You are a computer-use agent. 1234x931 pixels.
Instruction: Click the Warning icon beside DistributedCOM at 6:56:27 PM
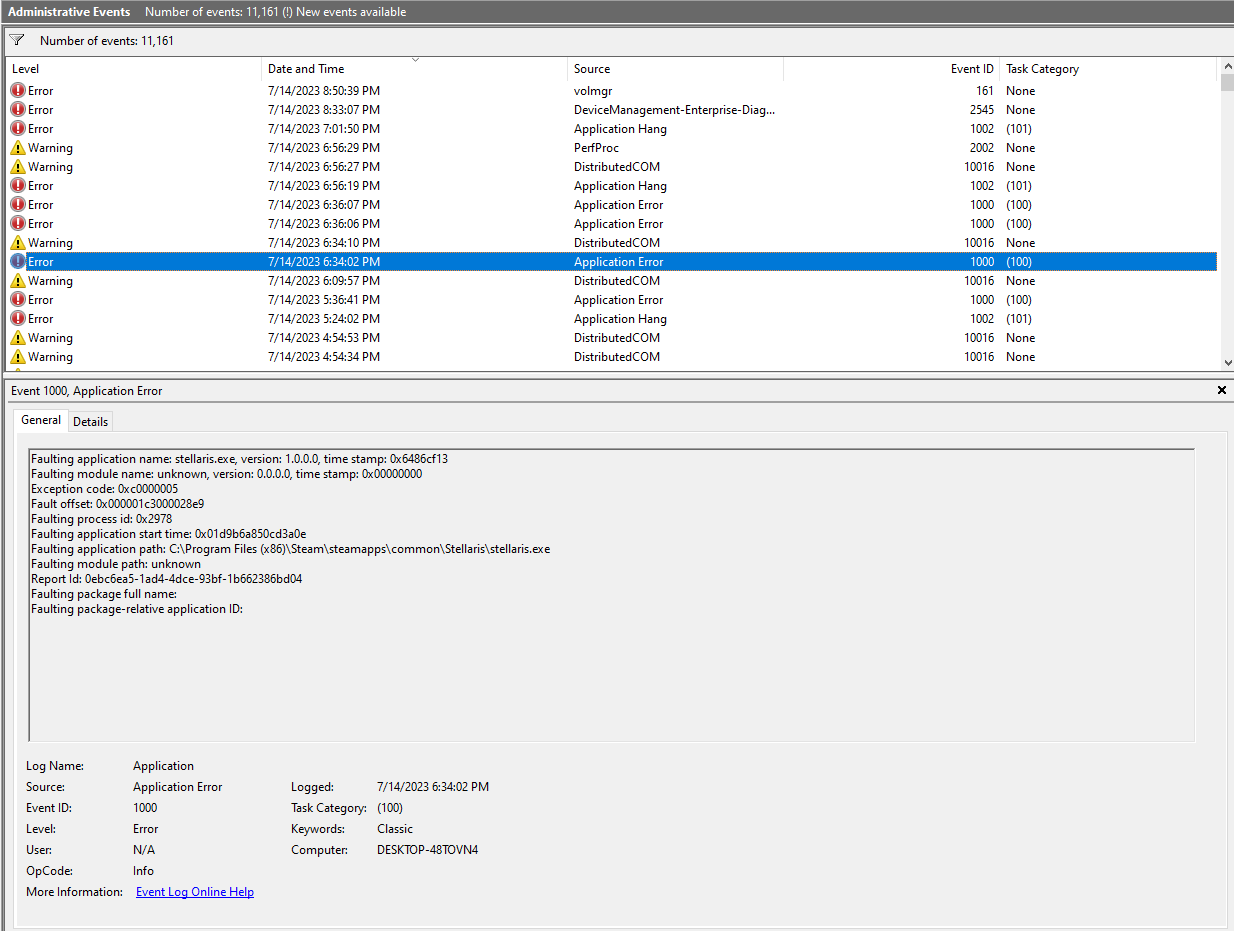[x=17, y=166]
